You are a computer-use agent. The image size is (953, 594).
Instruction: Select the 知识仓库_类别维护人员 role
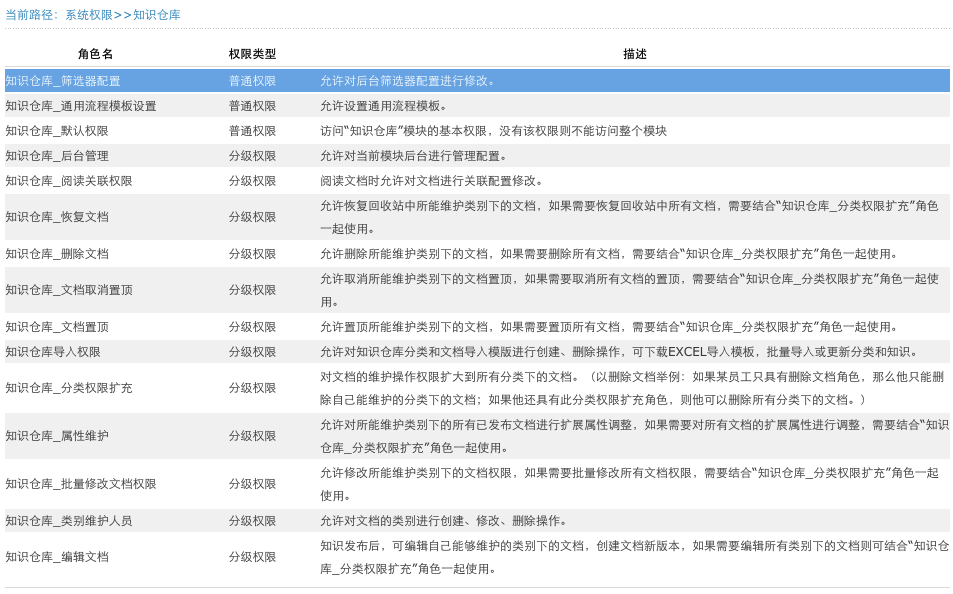pos(69,520)
